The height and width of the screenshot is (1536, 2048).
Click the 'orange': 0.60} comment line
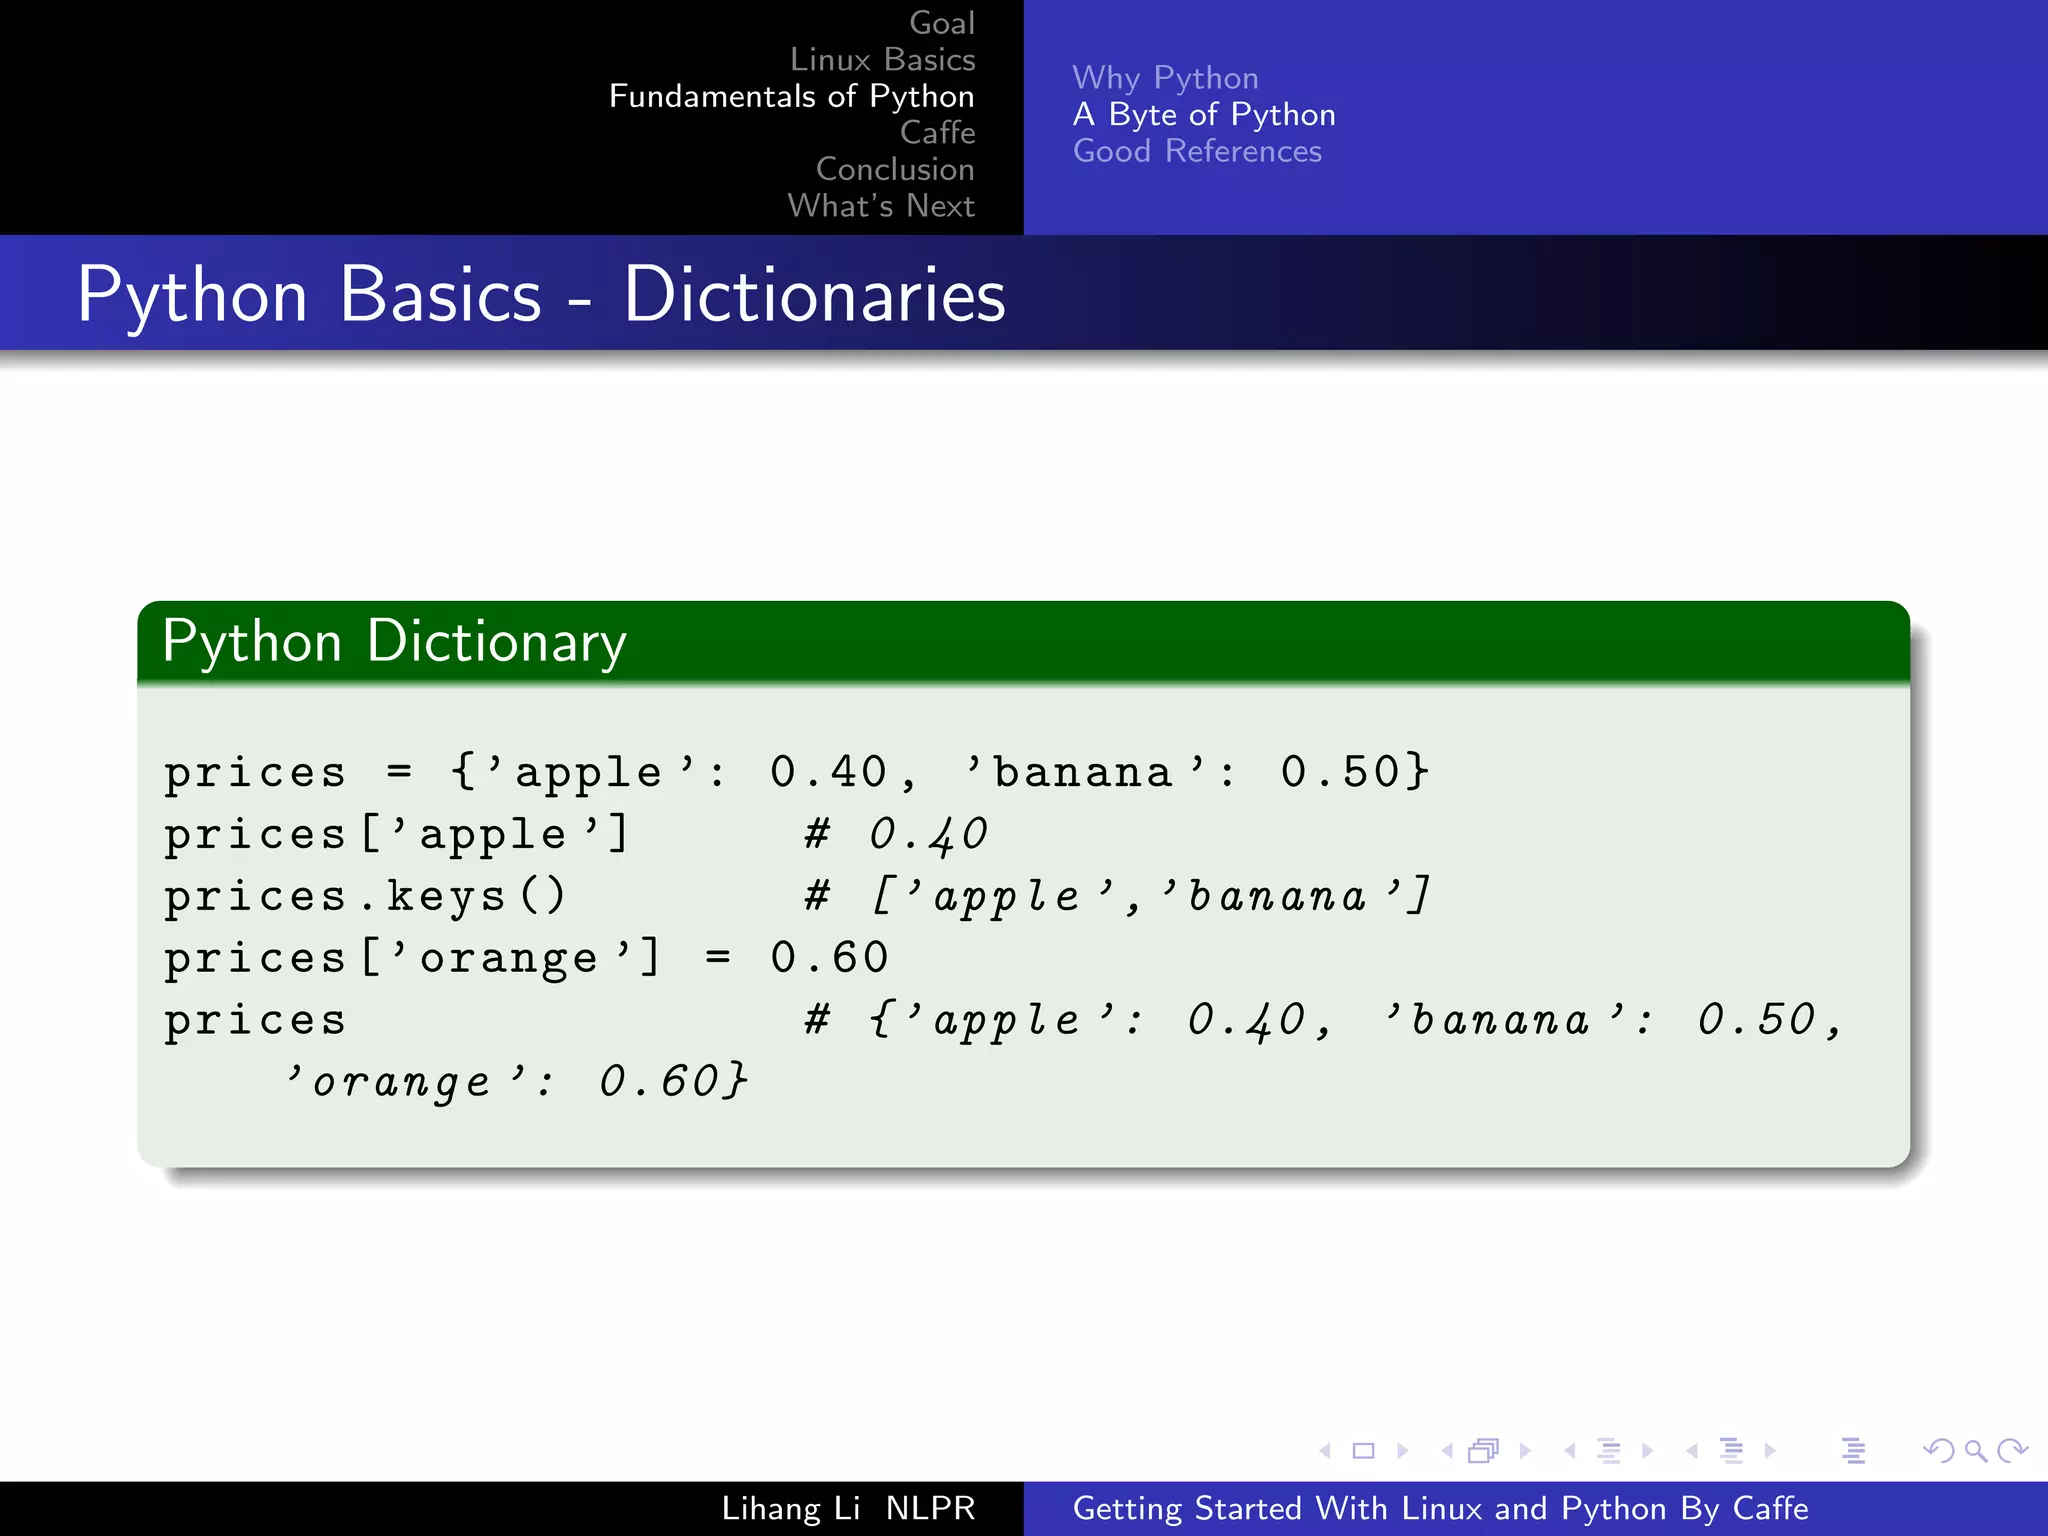point(516,1082)
